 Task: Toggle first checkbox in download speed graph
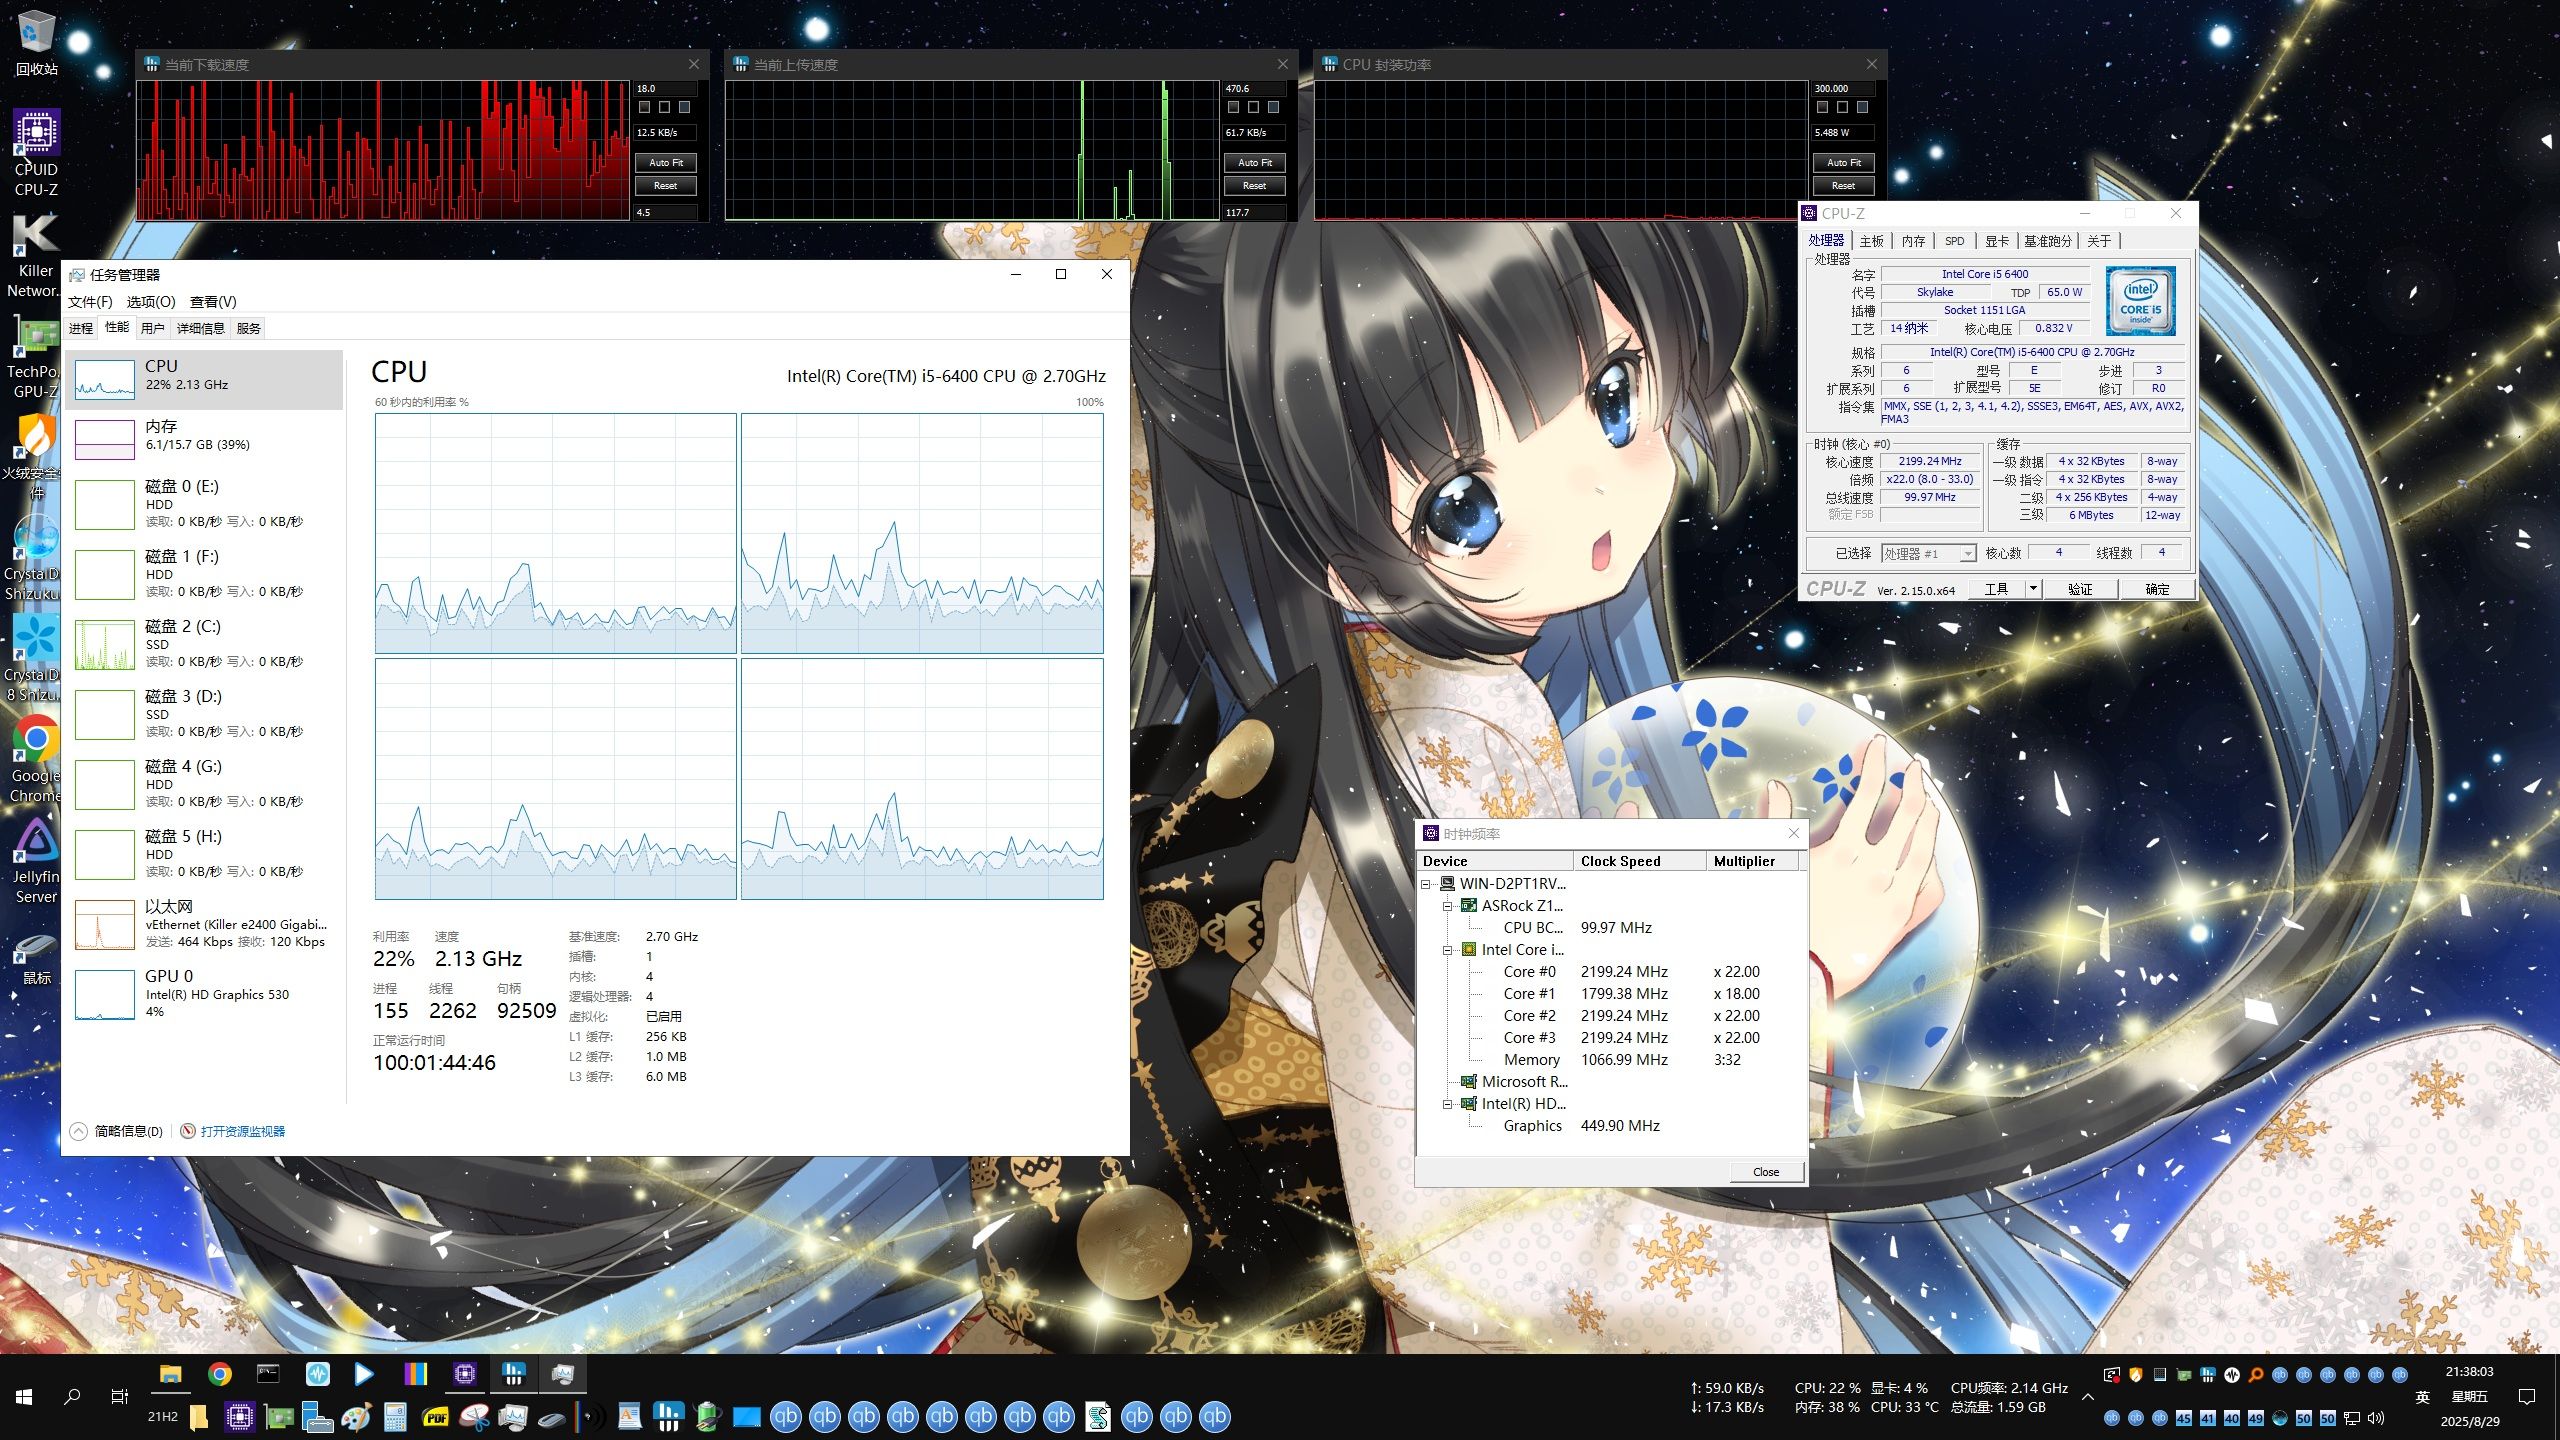coord(645,107)
